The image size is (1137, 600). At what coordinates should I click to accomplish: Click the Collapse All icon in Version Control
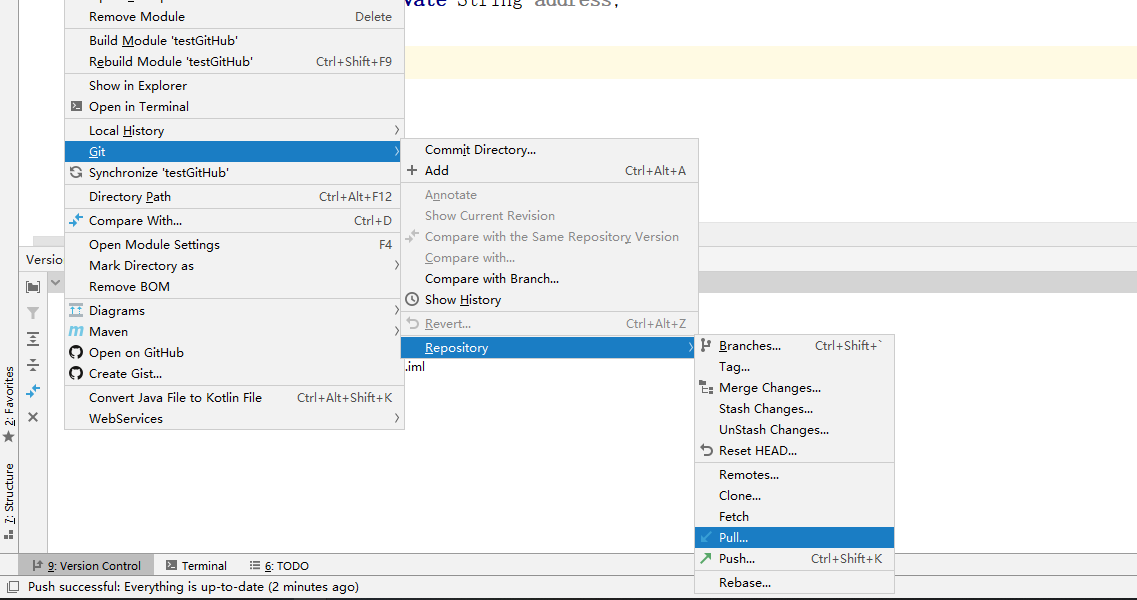pyautogui.click(x=33, y=365)
